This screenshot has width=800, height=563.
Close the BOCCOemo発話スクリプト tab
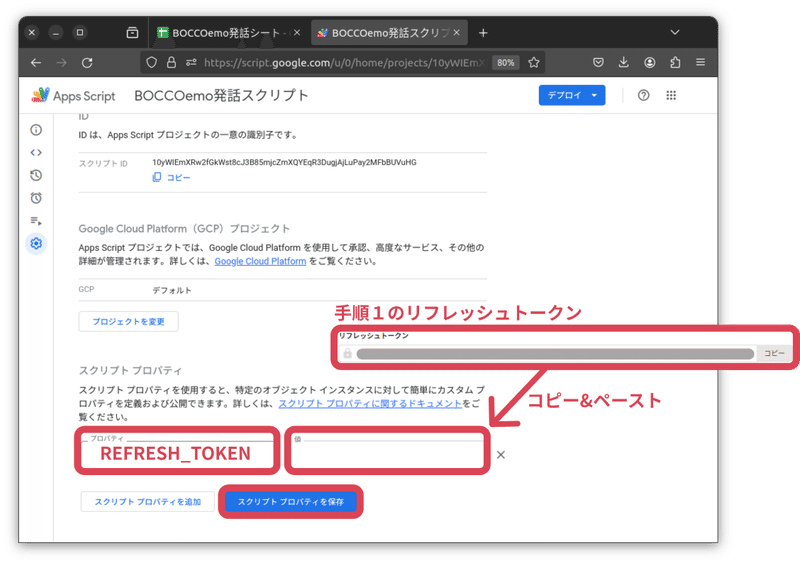(457, 33)
